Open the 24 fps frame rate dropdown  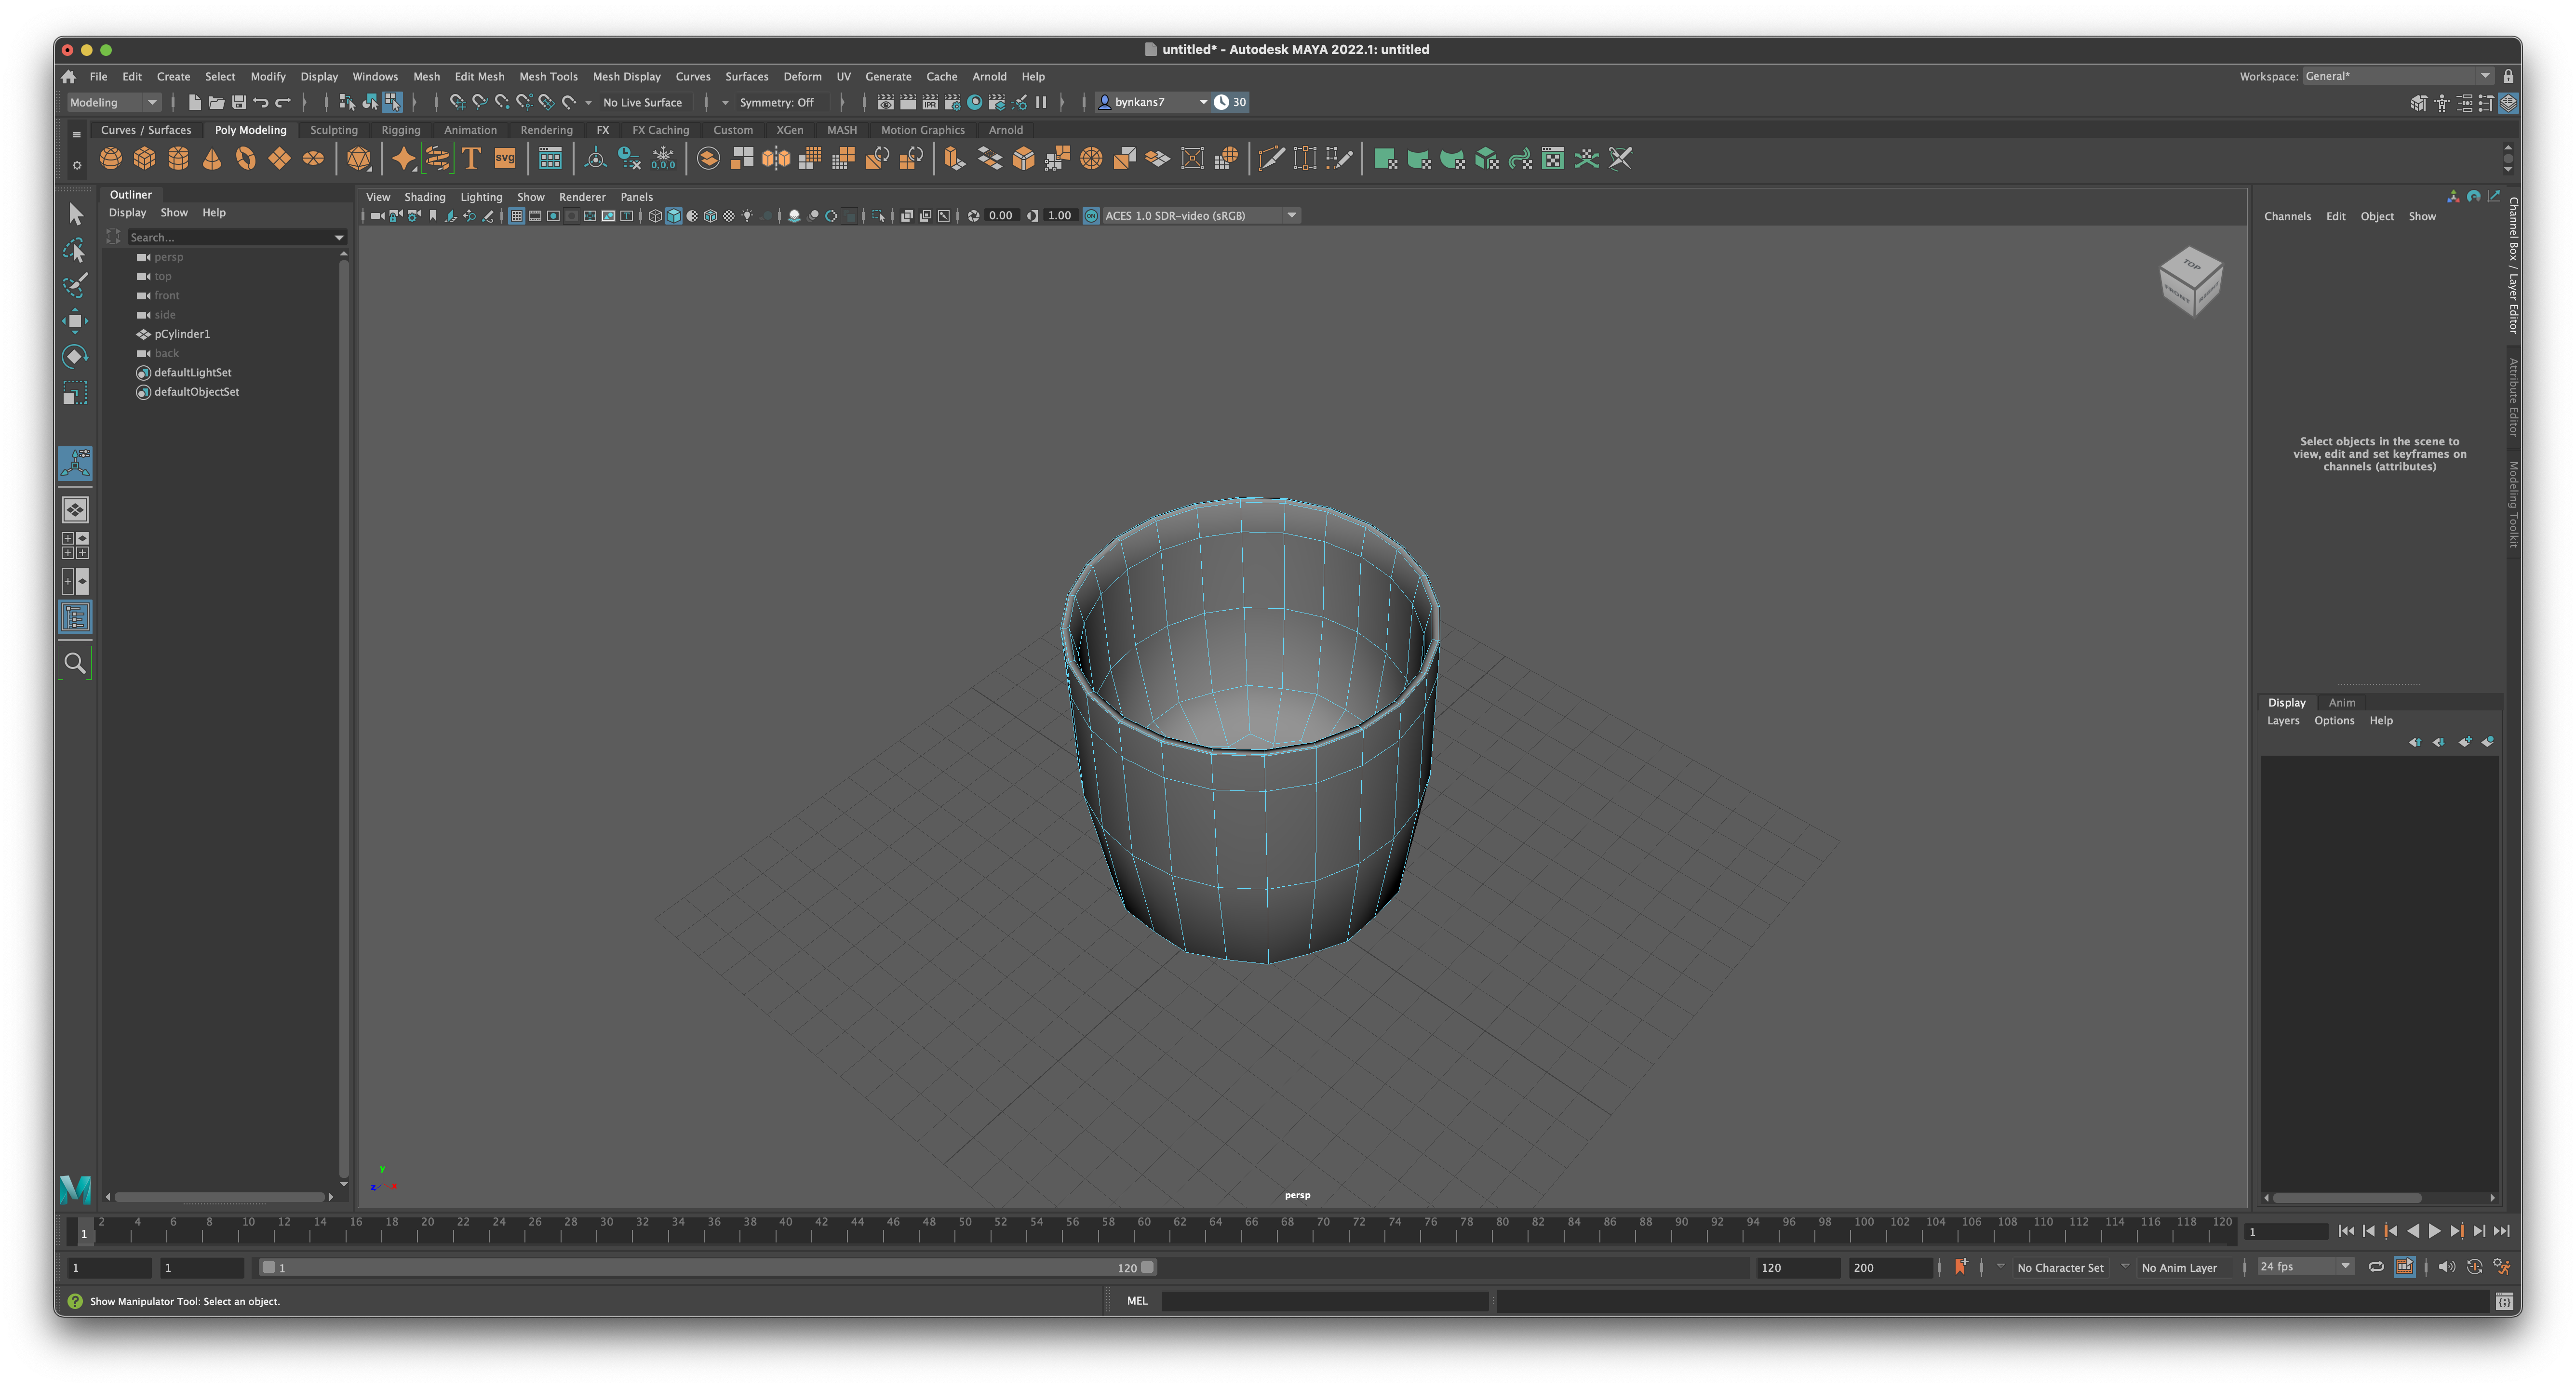[2306, 1267]
